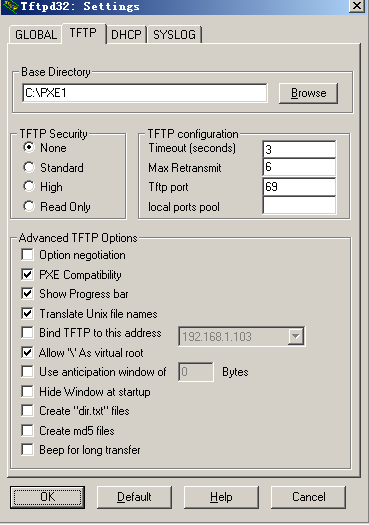Enable Option negotiation checkbox
The image size is (369, 525).
click(x=27, y=254)
